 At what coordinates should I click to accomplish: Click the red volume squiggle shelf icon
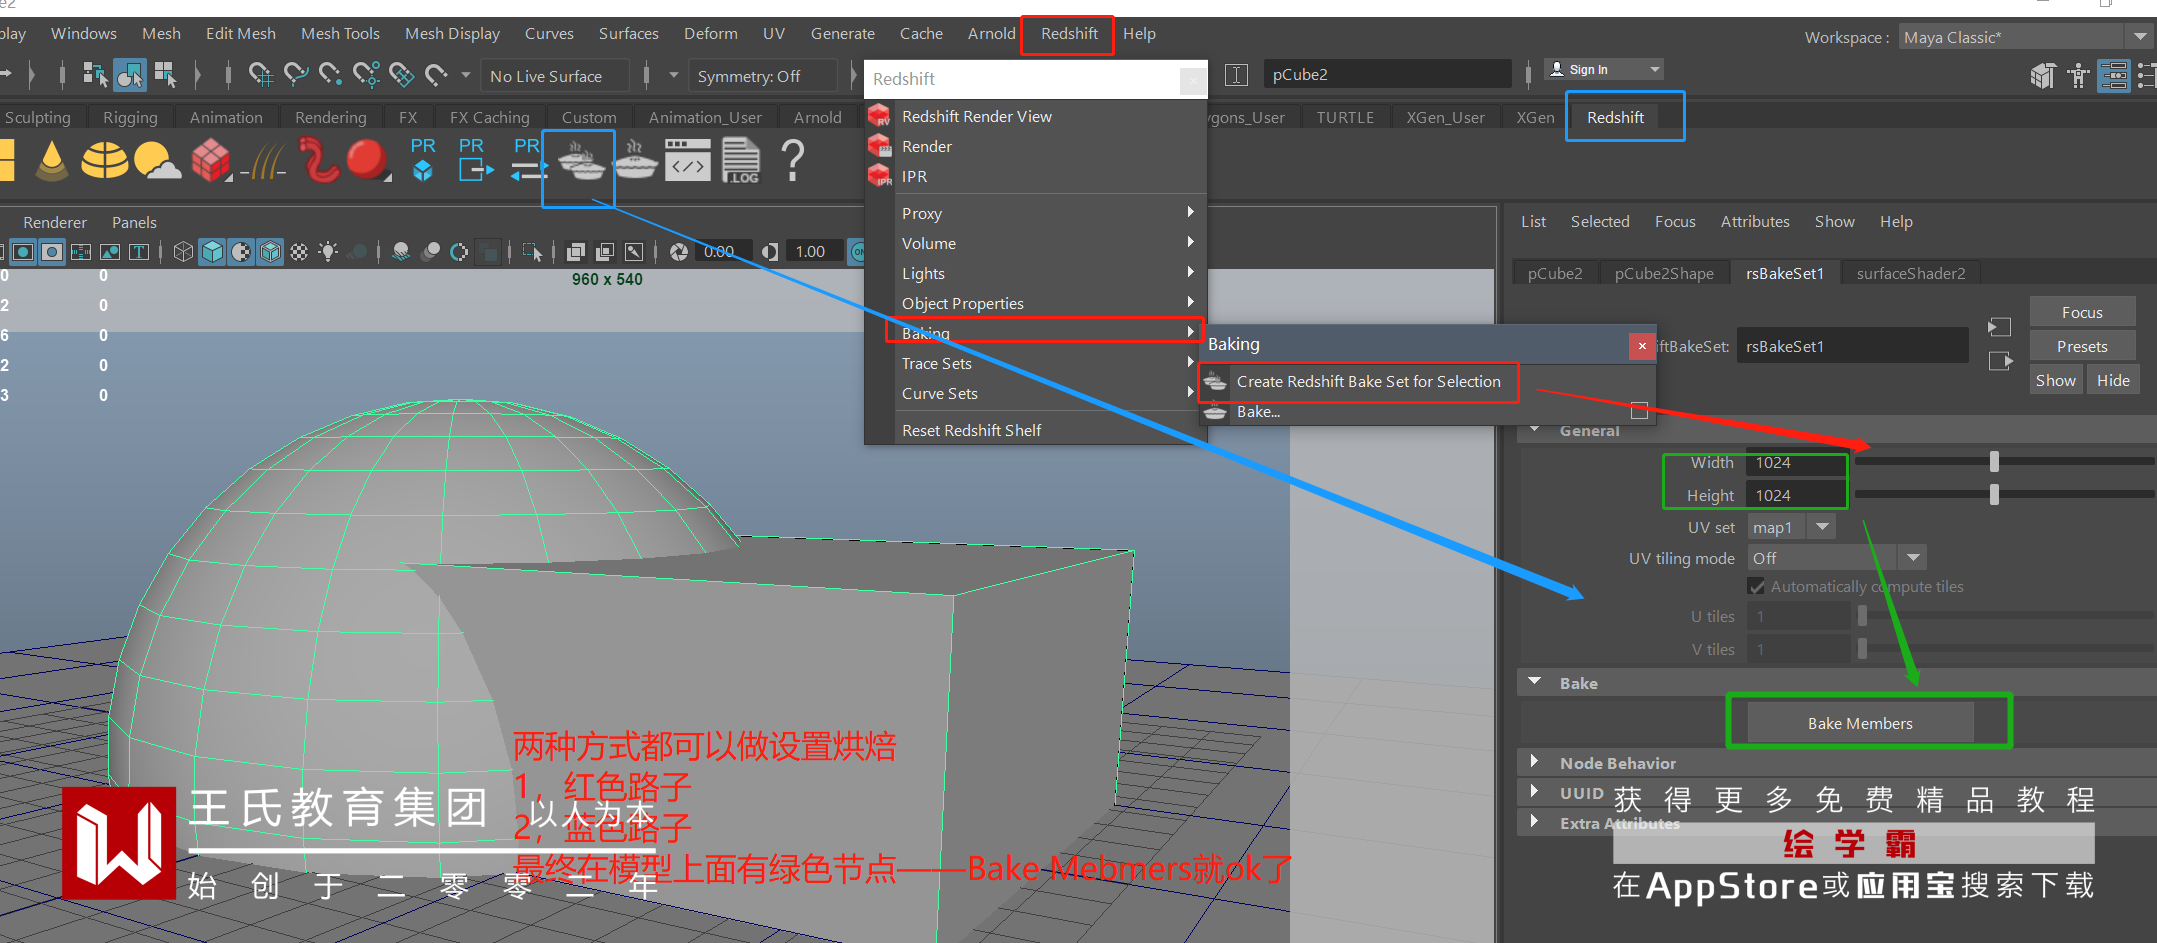319,160
